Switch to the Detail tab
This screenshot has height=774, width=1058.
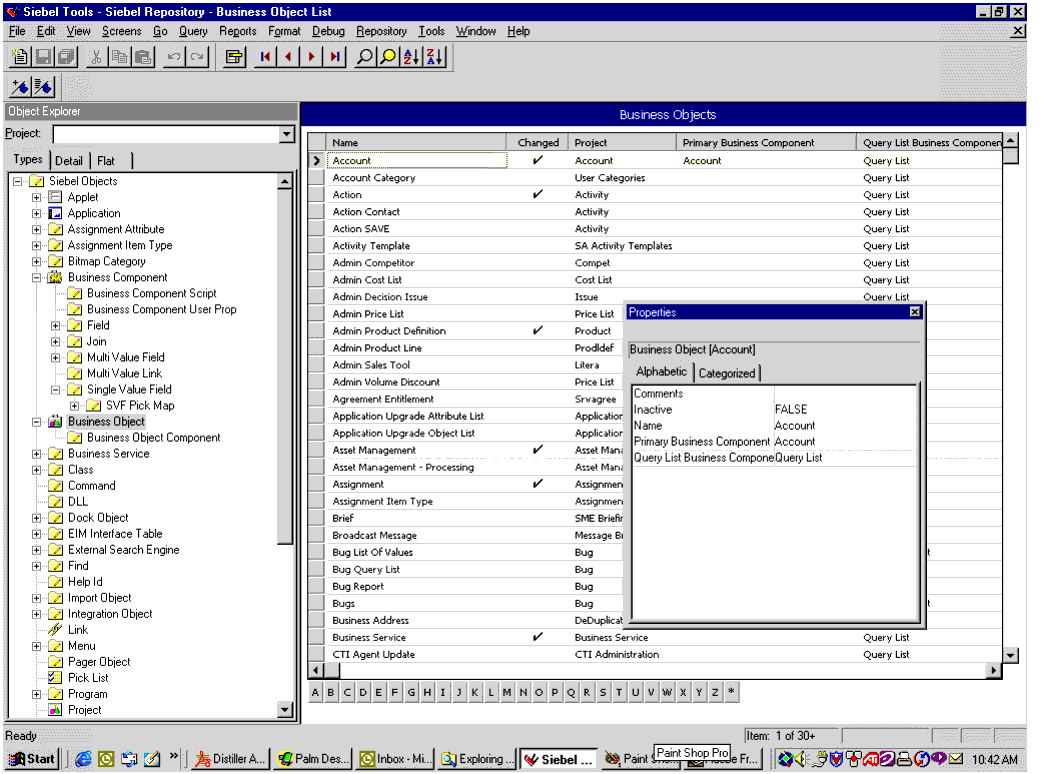coord(69,161)
